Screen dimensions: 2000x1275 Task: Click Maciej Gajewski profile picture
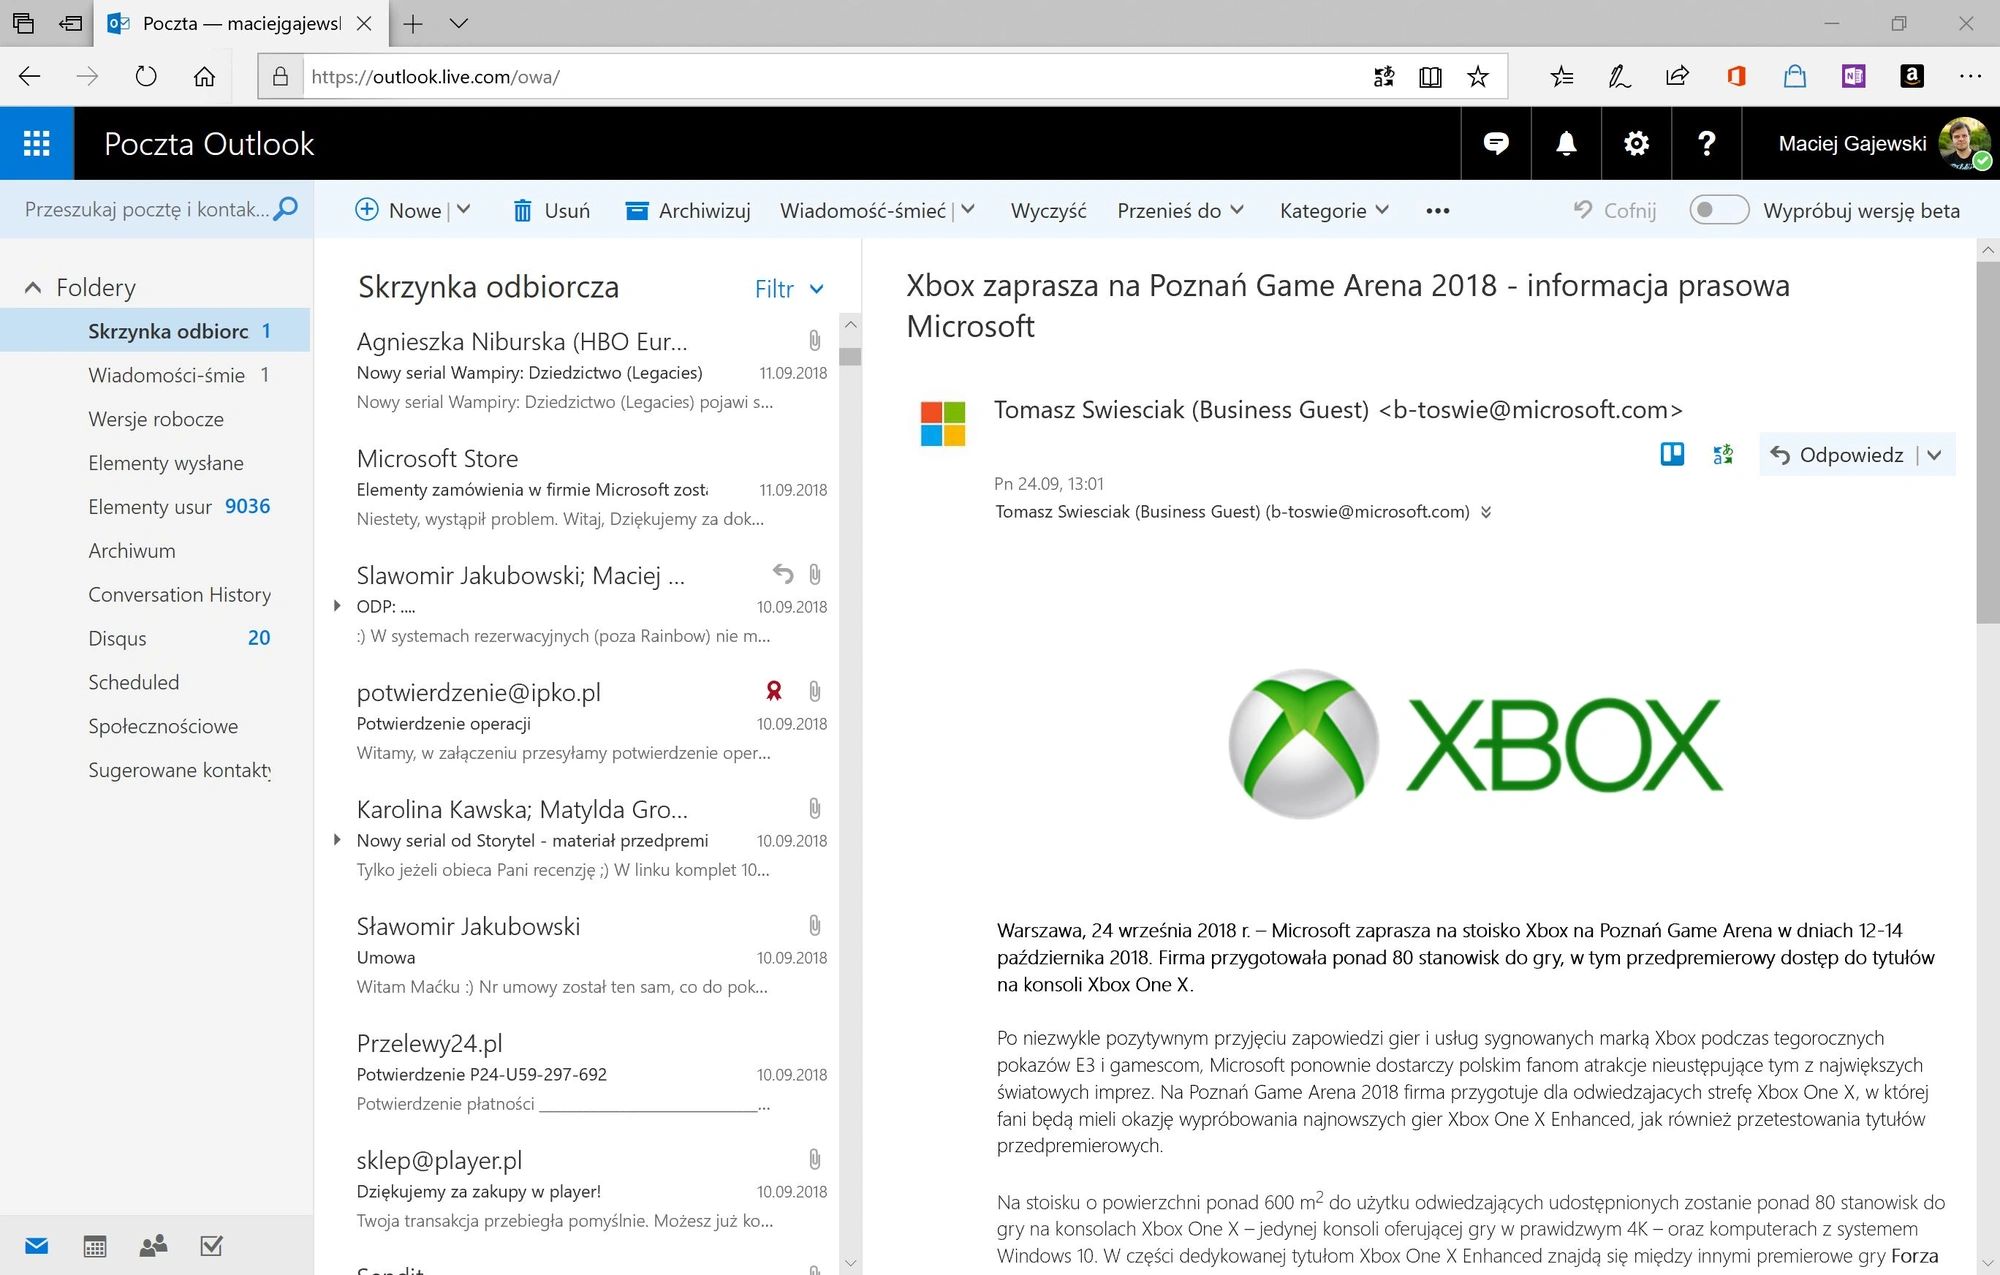(x=1964, y=144)
